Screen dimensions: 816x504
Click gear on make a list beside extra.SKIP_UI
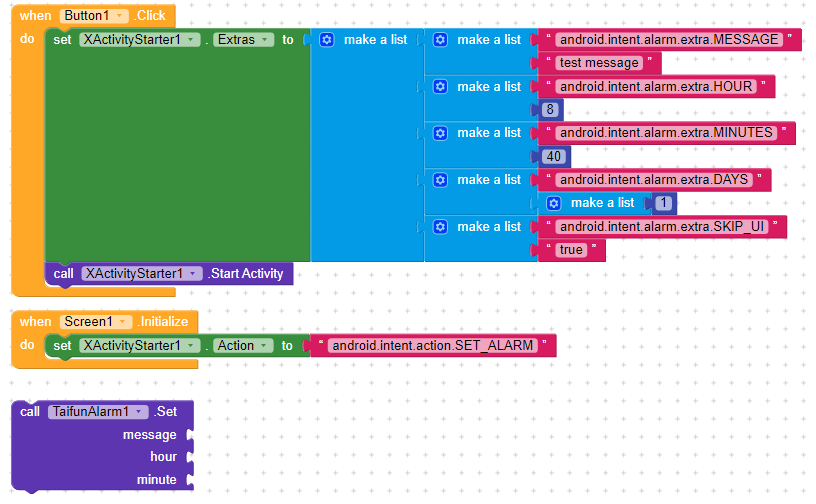[440, 227]
